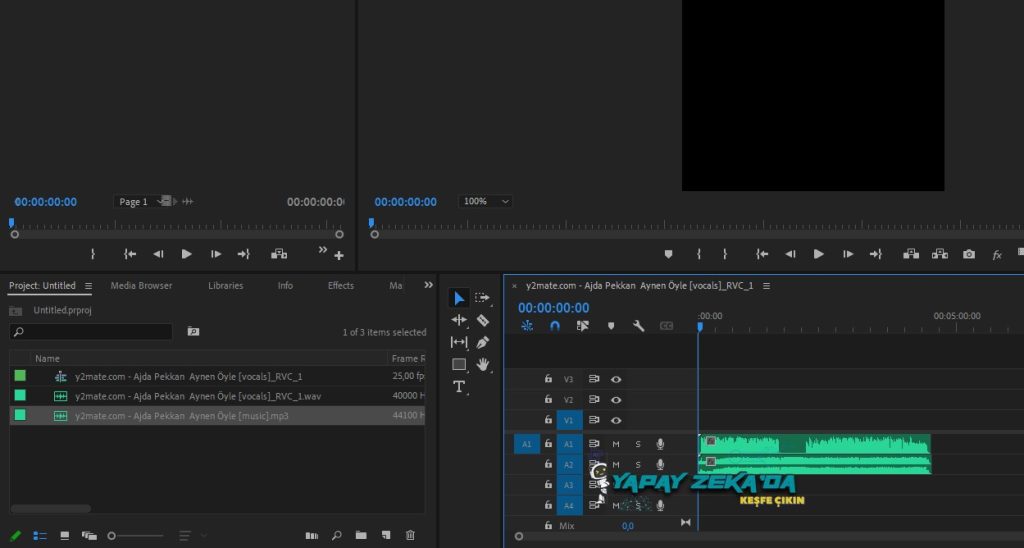
Task: Click Extract button in Program monitor
Action: [x=940, y=254]
